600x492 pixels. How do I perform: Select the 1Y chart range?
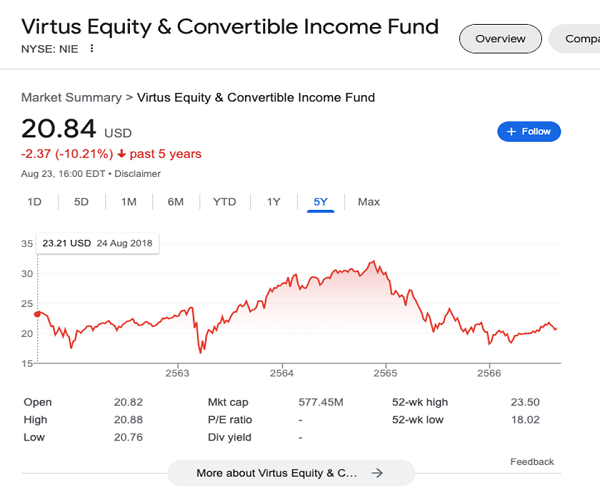(274, 202)
